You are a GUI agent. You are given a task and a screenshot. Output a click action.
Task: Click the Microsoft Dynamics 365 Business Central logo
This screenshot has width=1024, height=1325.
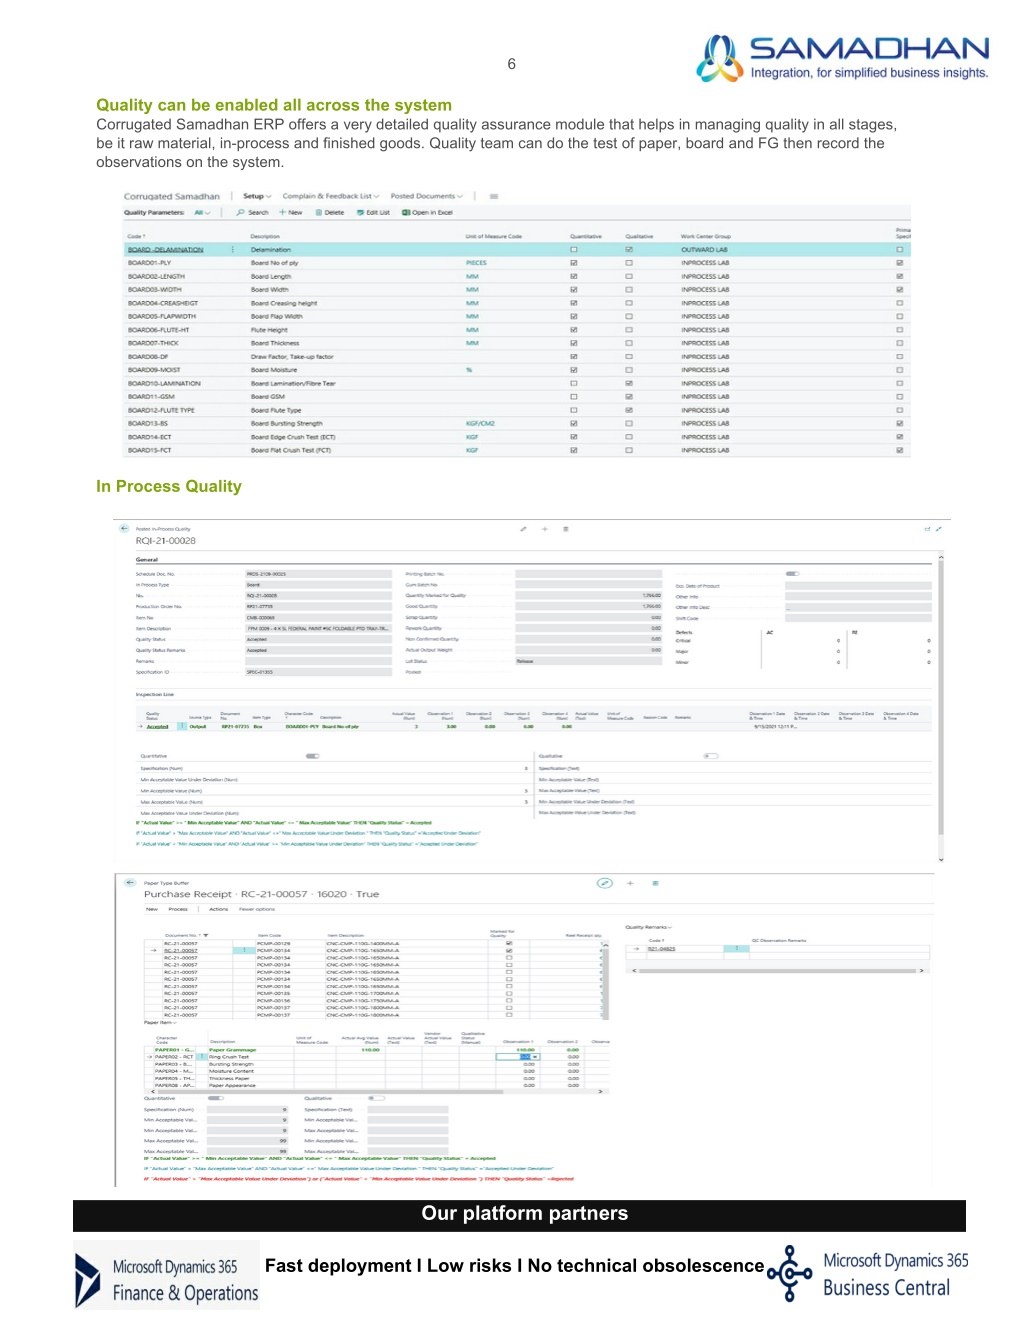tap(868, 1274)
